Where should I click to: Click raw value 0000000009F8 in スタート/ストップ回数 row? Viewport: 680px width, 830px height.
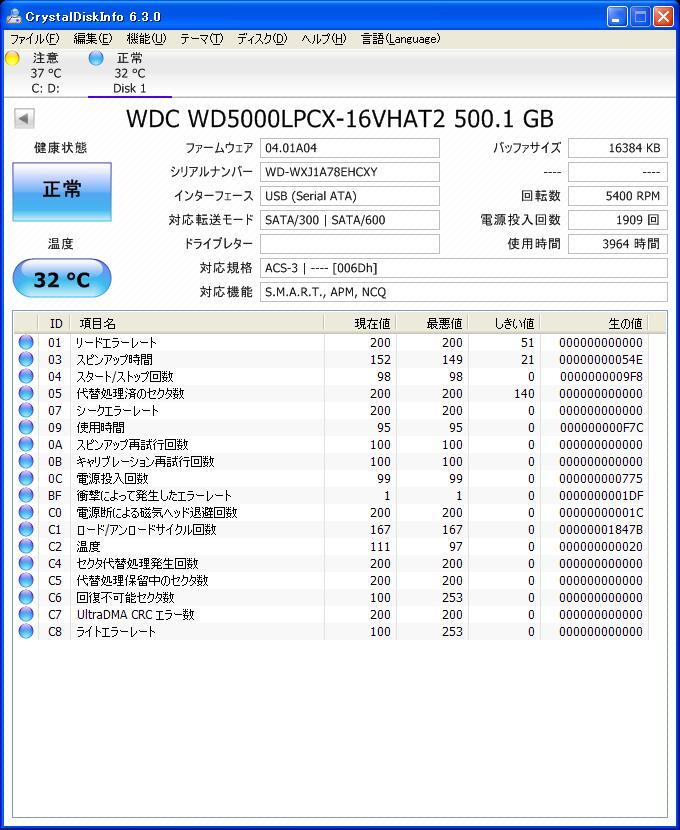click(601, 377)
